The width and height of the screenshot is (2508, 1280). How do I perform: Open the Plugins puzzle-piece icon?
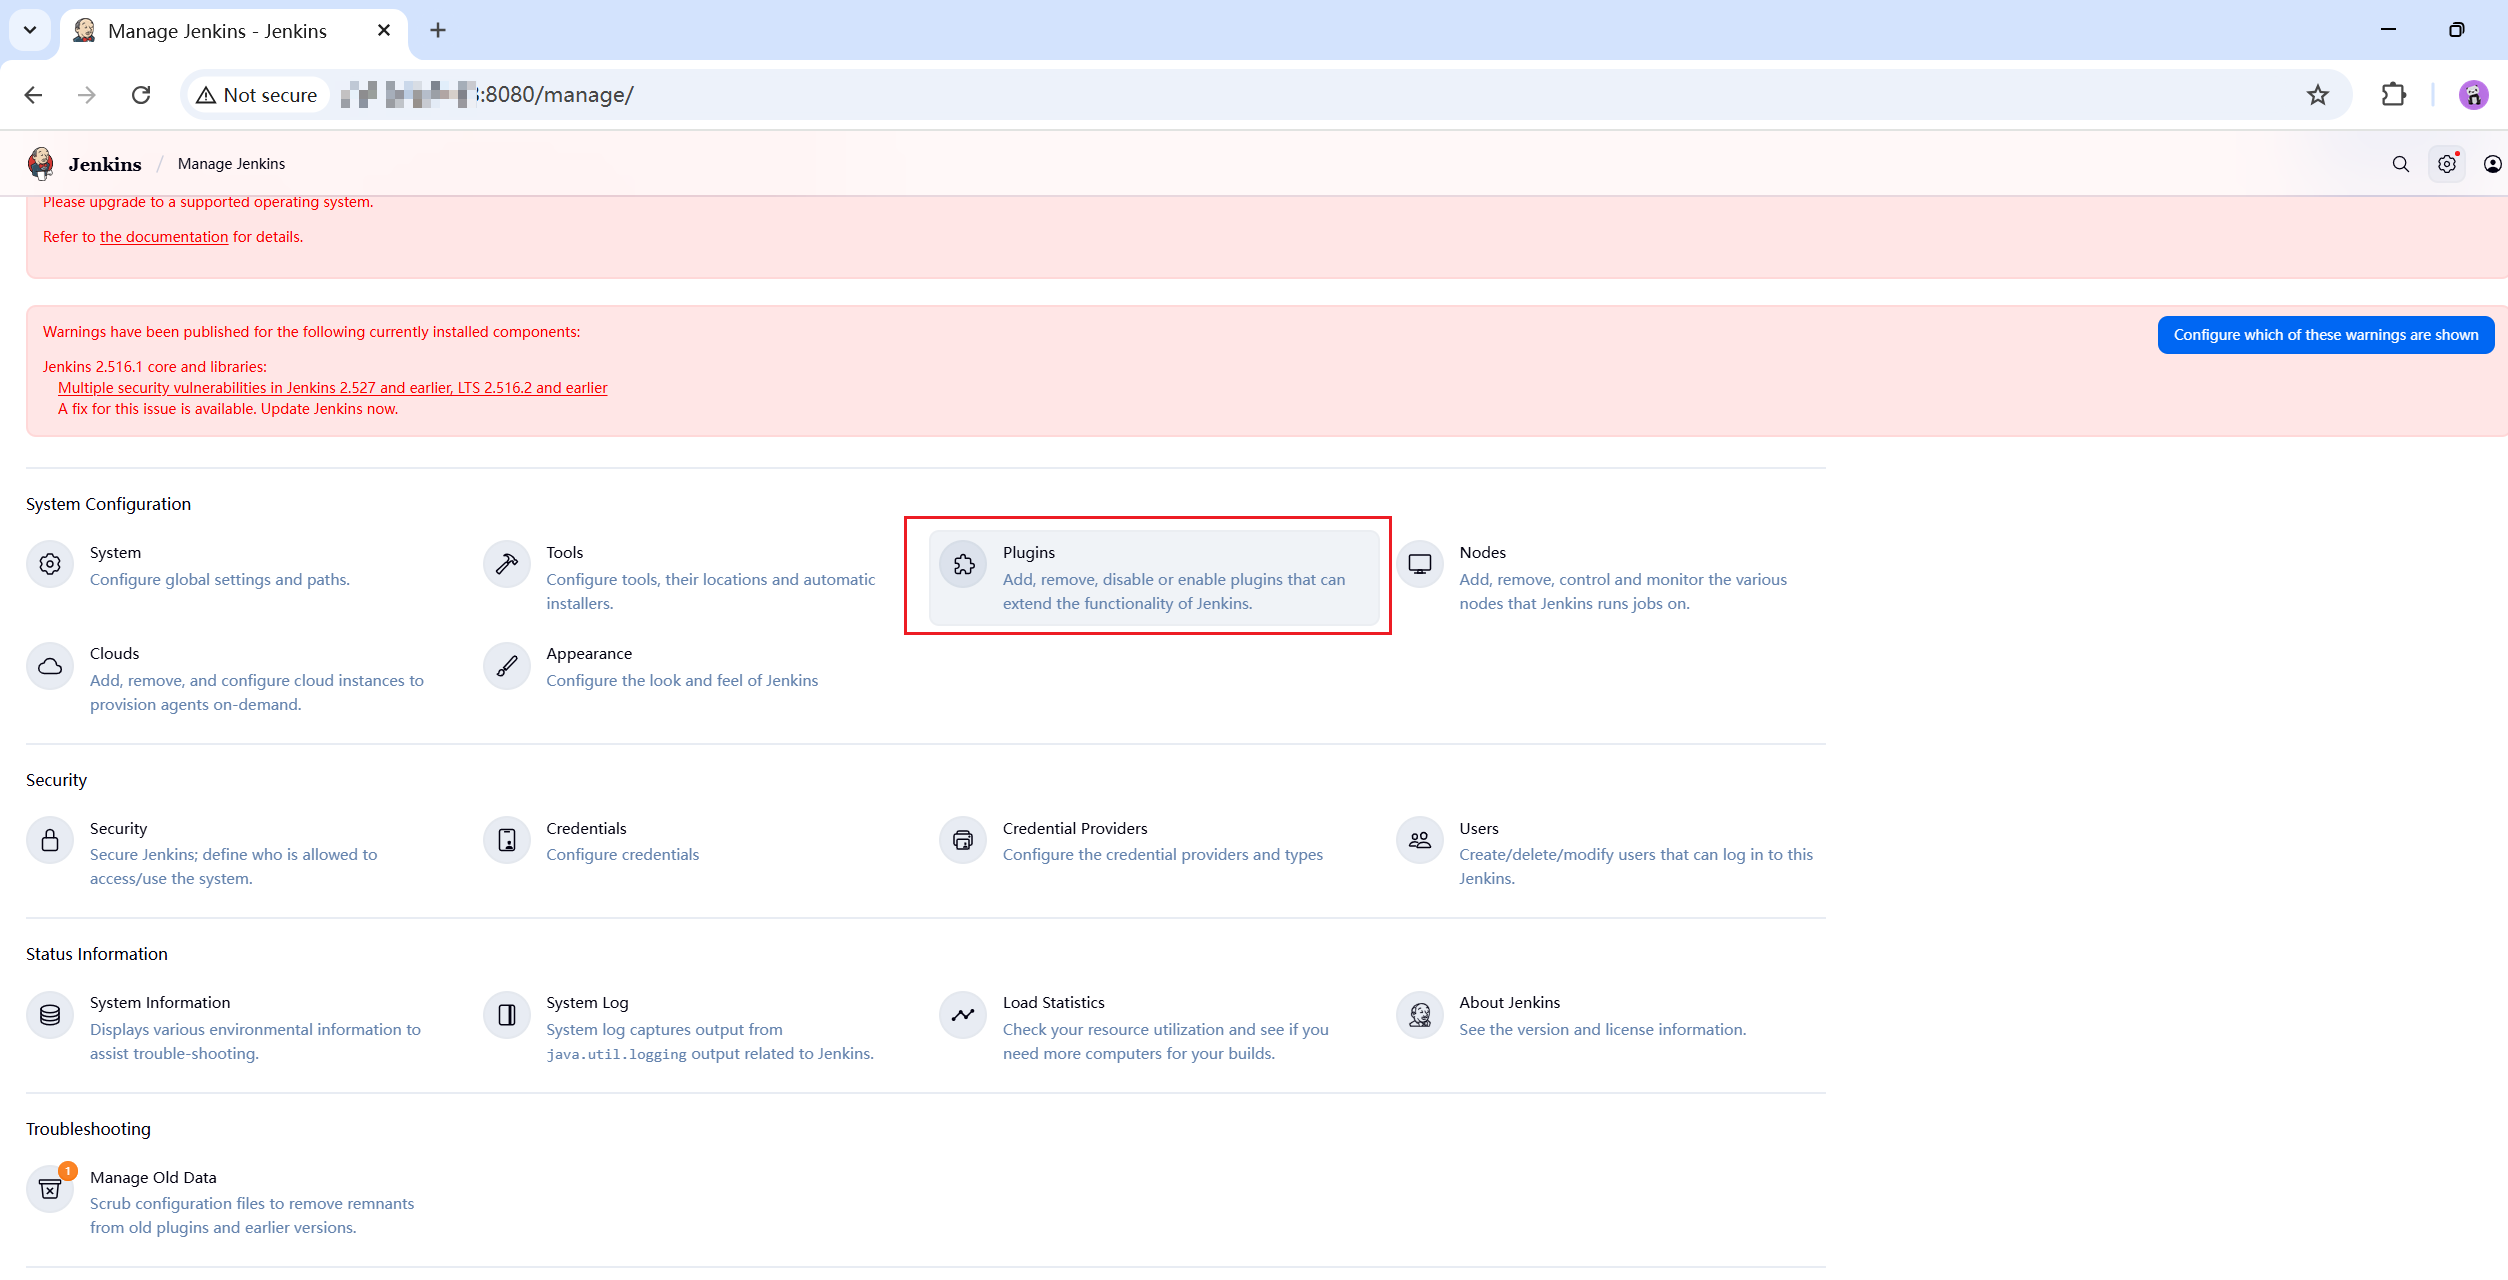click(x=963, y=565)
